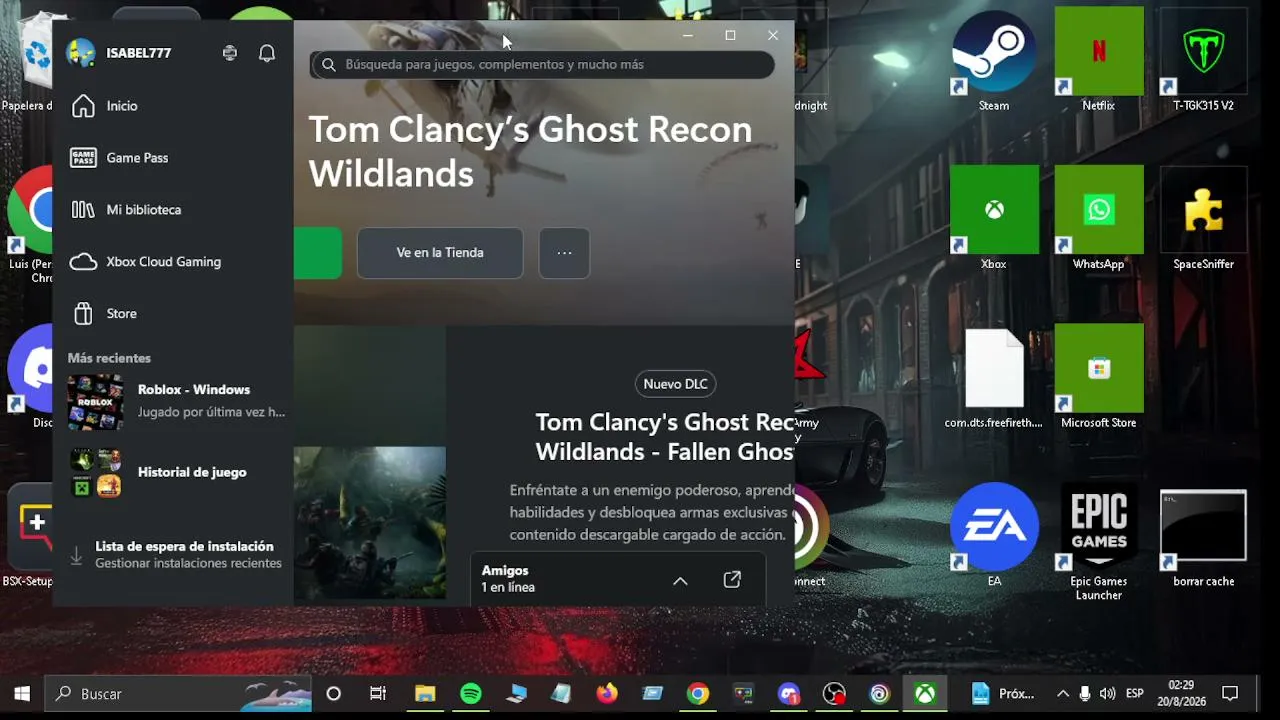1280x720 pixels.
Task: Open Google Chrome from the taskbar
Action: [698, 694]
